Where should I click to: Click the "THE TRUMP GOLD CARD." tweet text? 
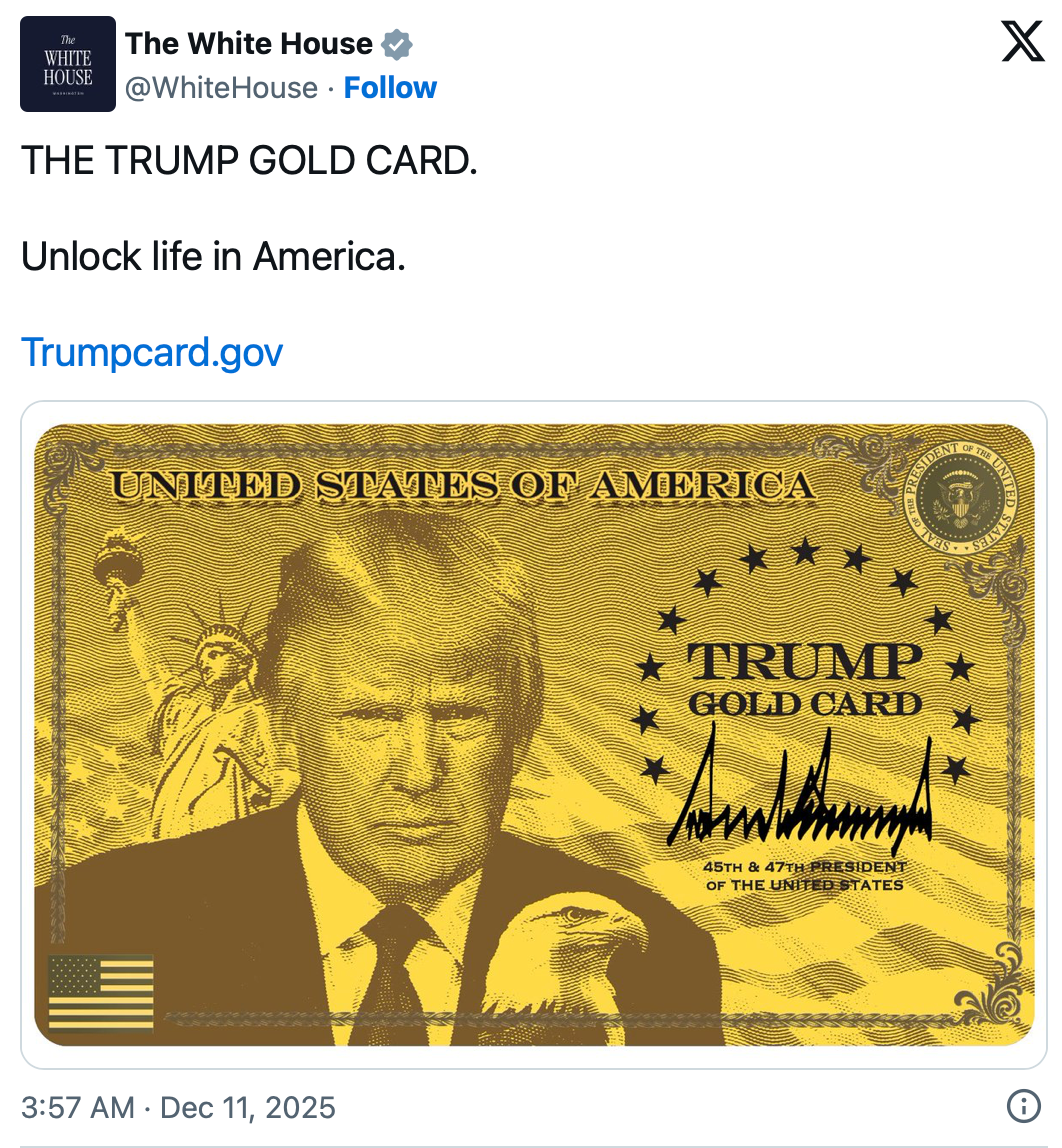point(249,160)
